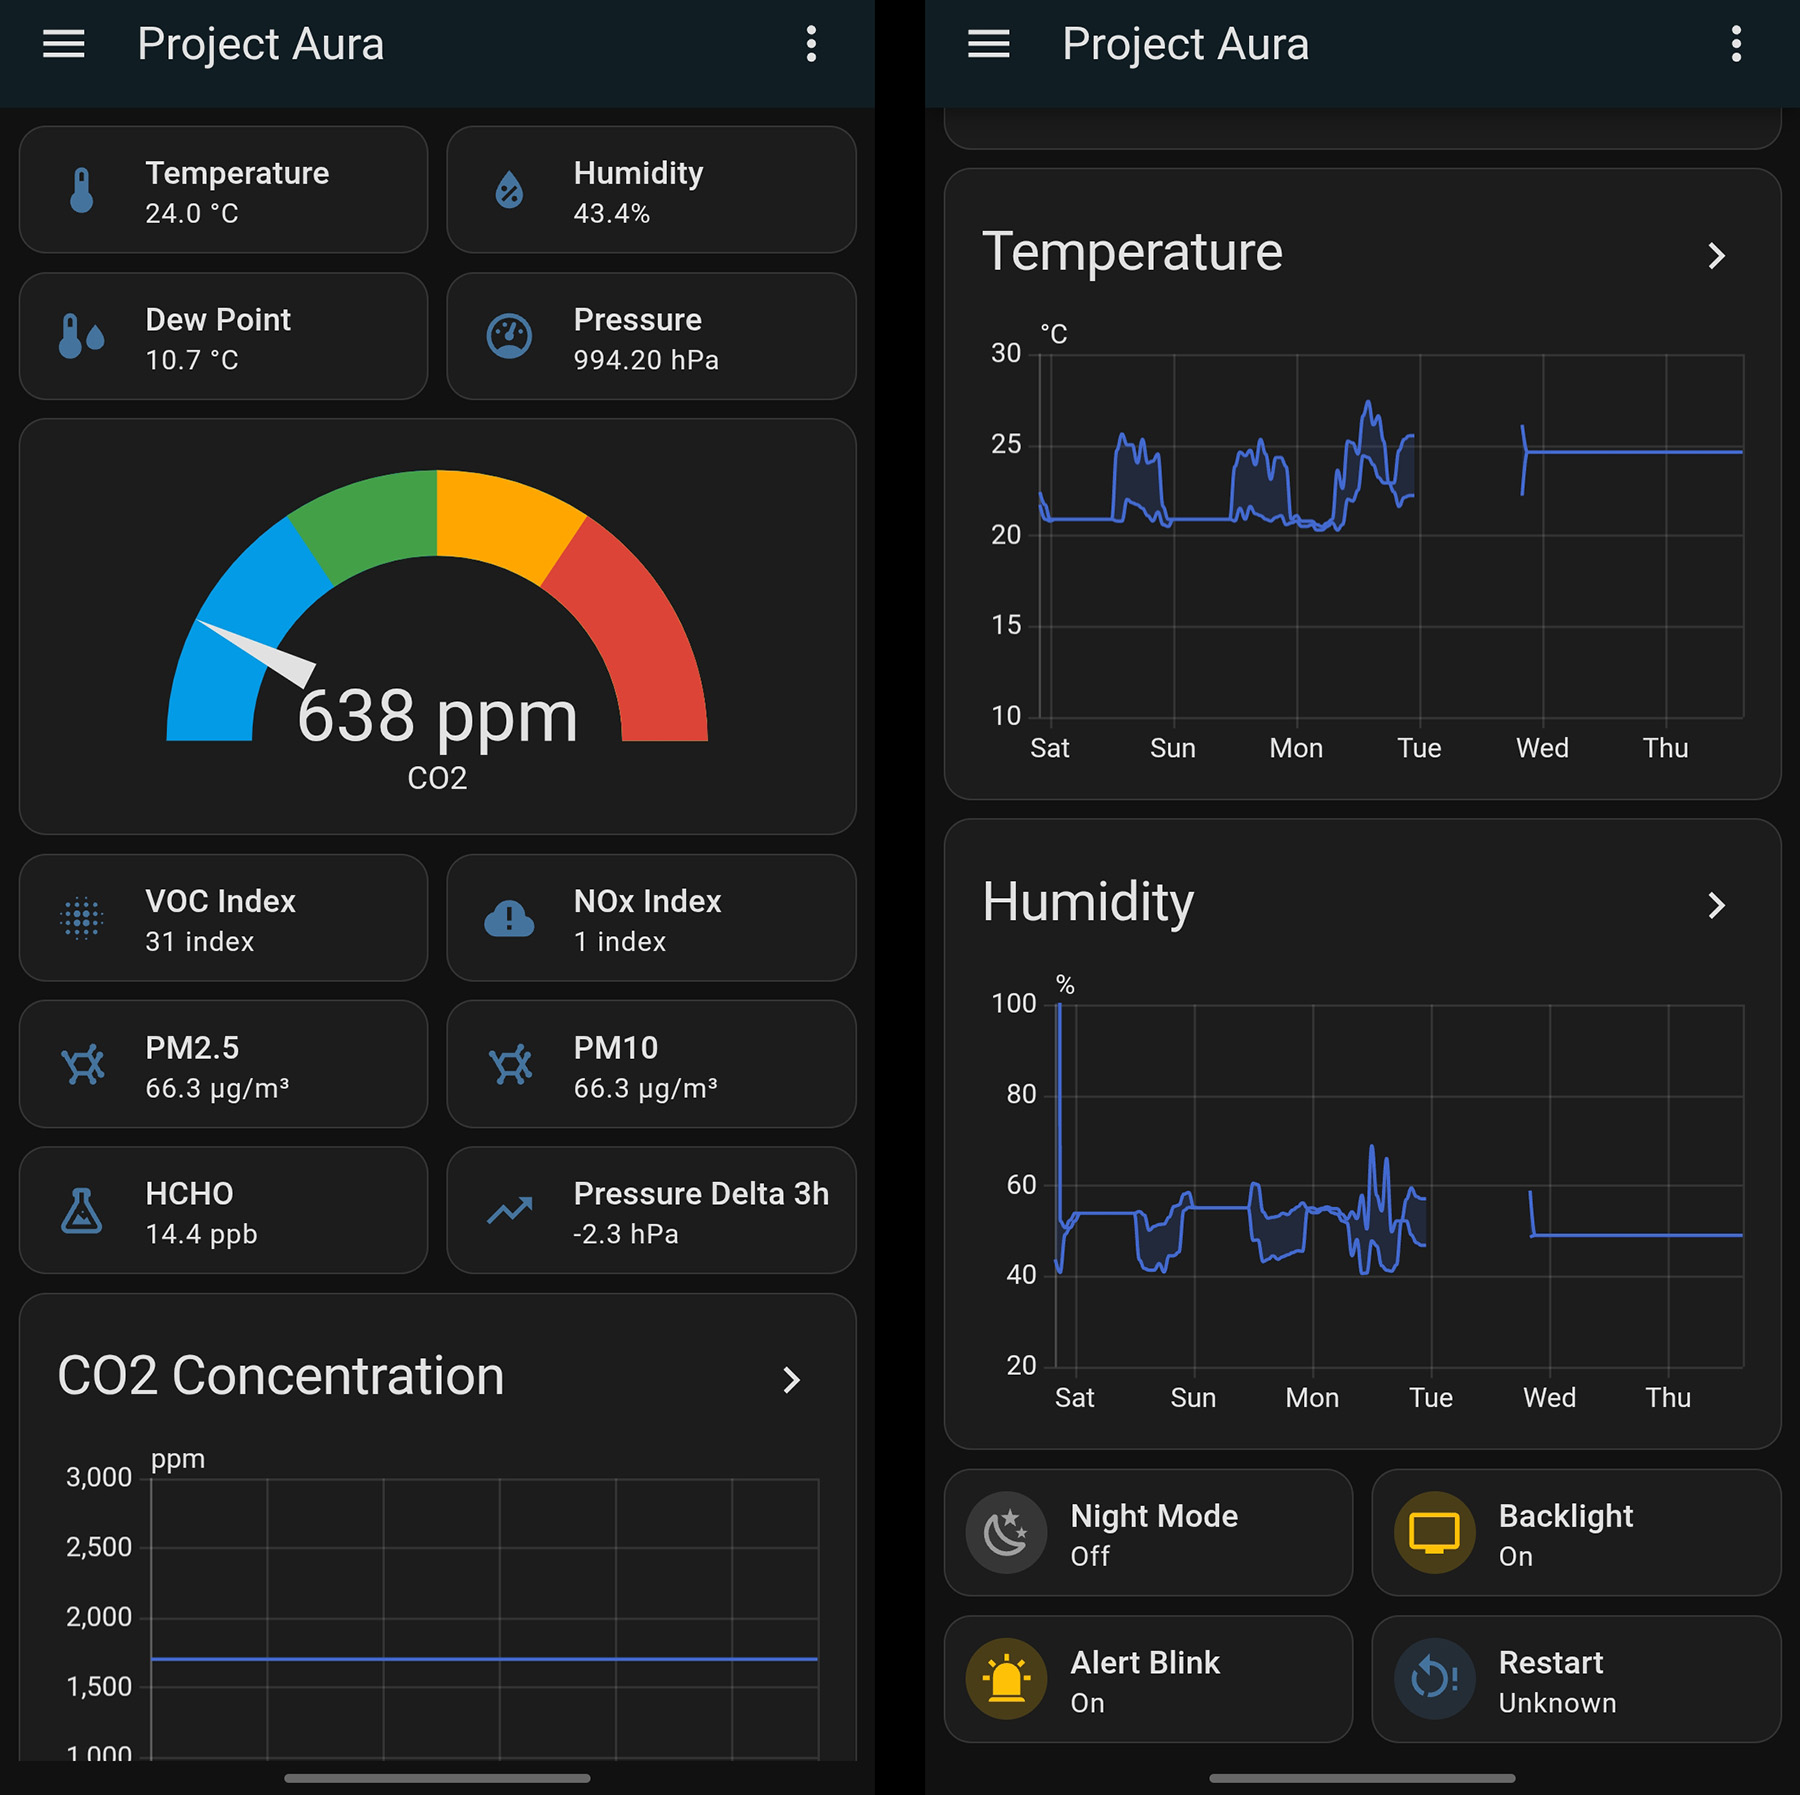This screenshot has width=1800, height=1795.
Task: Disable Alert Blink
Action: click(x=1148, y=1680)
